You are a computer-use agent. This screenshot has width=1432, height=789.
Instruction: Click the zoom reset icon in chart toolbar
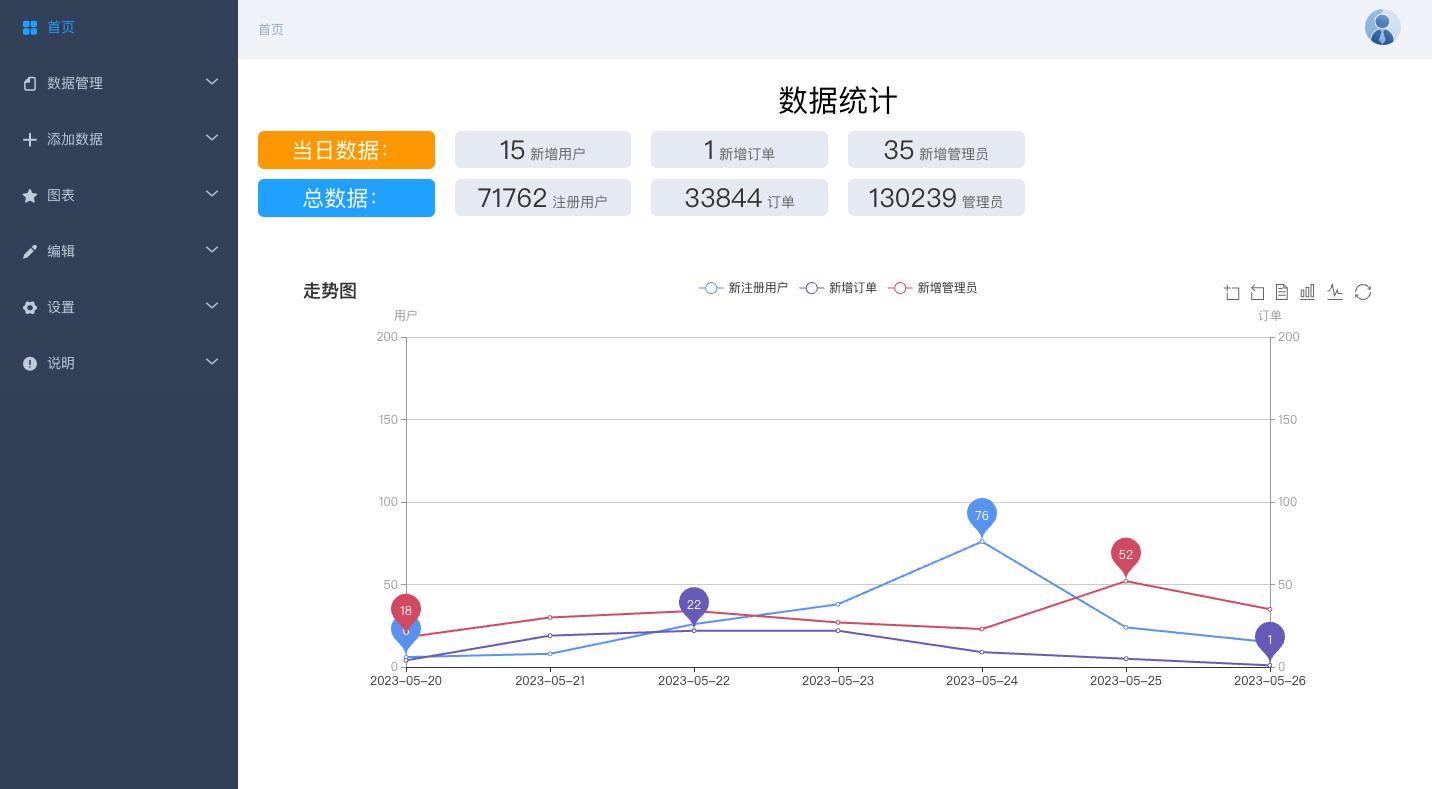tap(1257, 292)
